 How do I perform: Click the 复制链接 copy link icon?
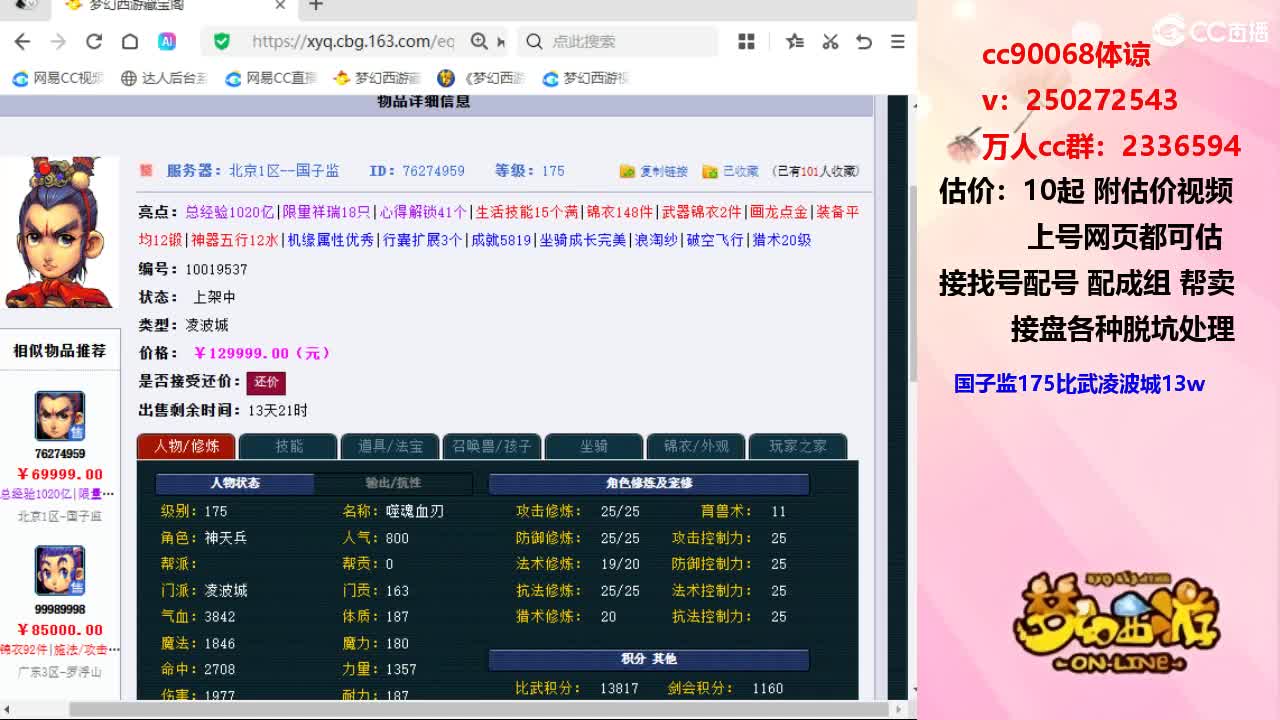tap(628, 171)
